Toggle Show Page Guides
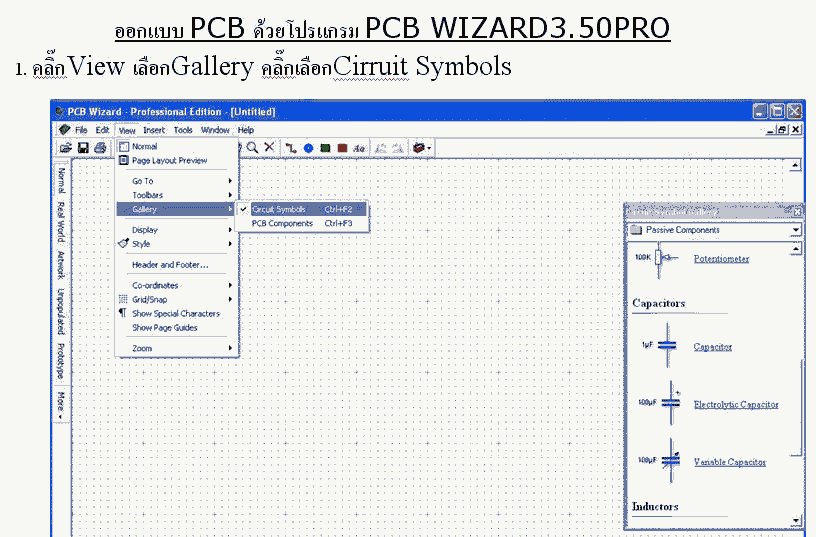The width and height of the screenshot is (816, 537). 177,327
